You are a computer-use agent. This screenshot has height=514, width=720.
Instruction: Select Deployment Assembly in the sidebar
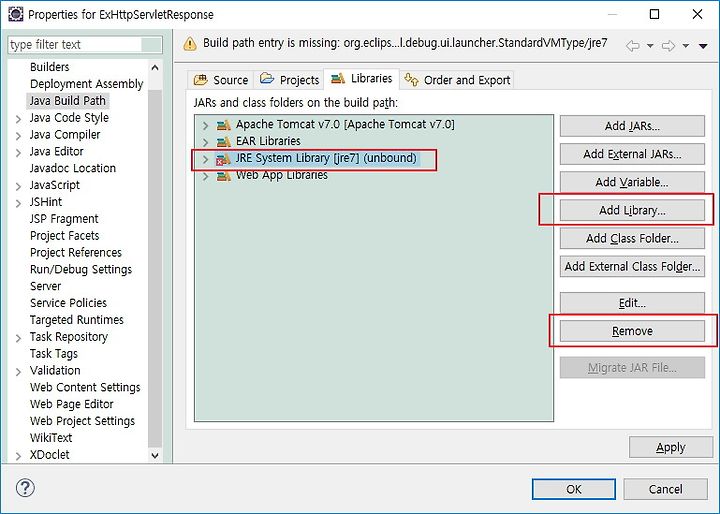pos(86,84)
